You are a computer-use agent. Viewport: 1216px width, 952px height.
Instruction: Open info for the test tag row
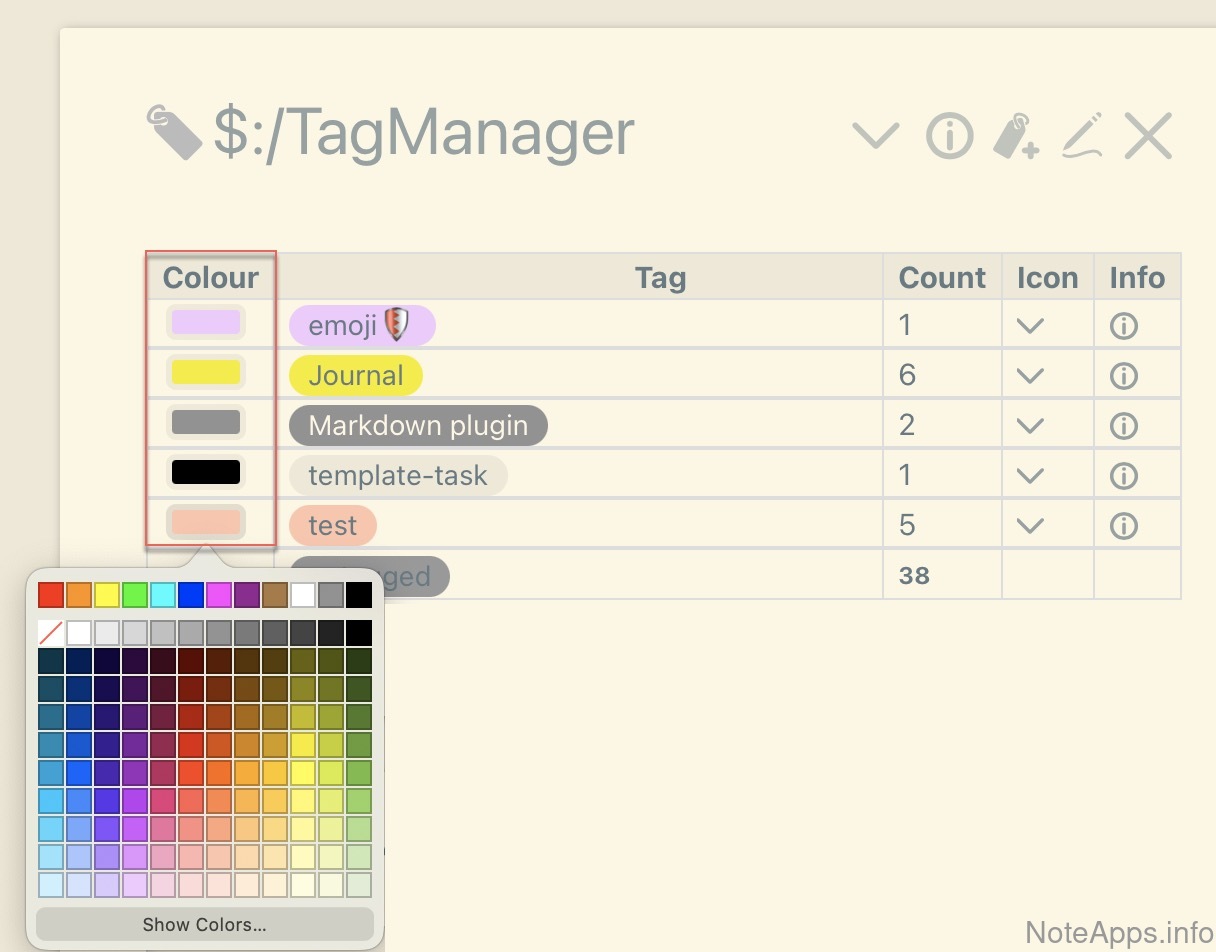click(1124, 526)
